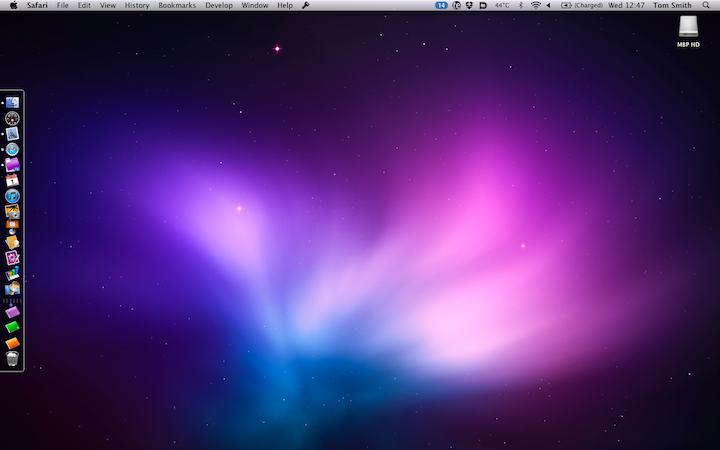This screenshot has height=450, width=720.
Task: Open the orange folder stack in Dock
Action: pyautogui.click(x=12, y=343)
